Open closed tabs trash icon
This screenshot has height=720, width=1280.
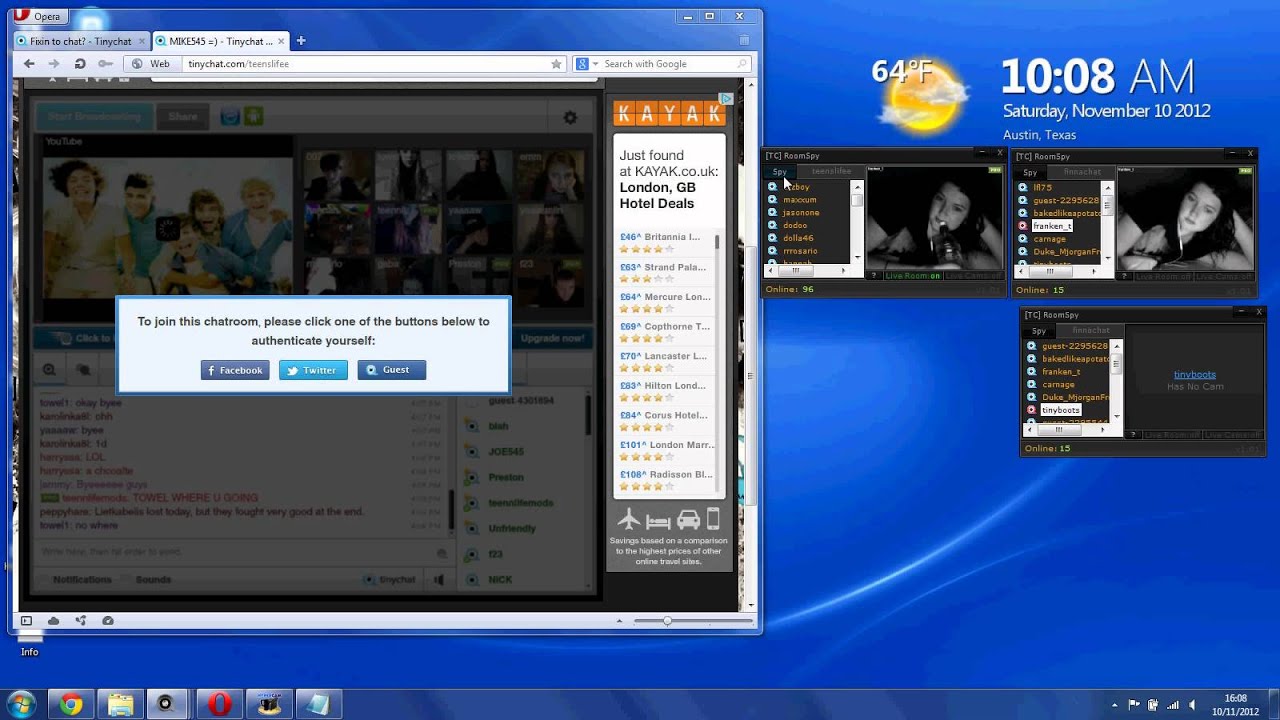(x=744, y=41)
